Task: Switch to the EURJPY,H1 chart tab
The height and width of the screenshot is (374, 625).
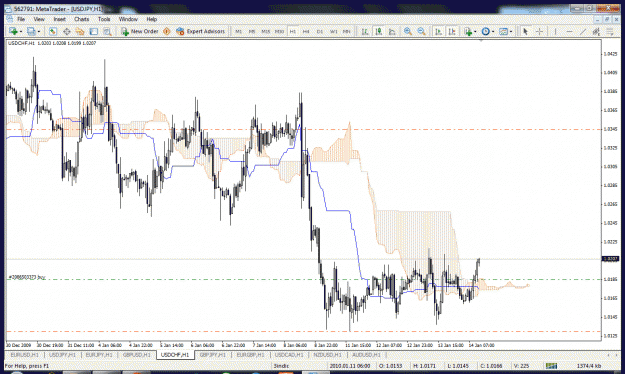Action: point(99,355)
